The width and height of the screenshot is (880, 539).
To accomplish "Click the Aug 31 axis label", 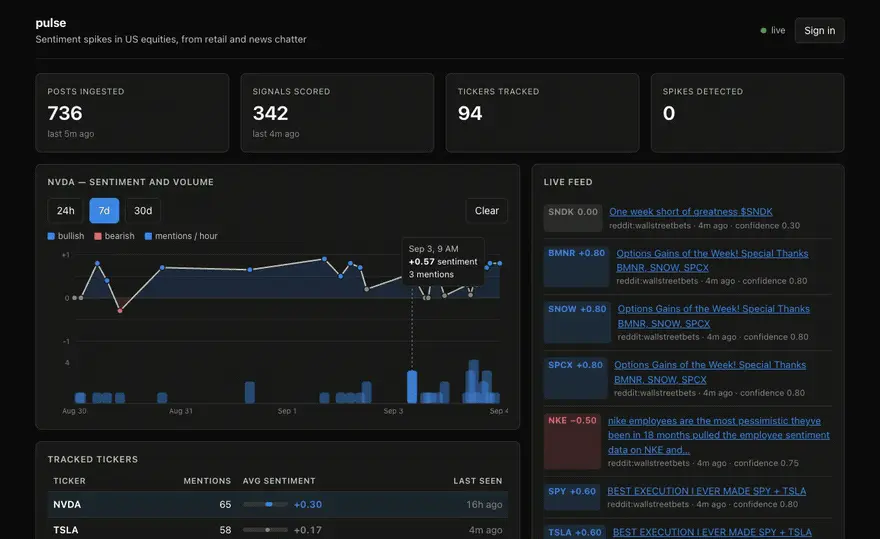I will (x=181, y=411).
